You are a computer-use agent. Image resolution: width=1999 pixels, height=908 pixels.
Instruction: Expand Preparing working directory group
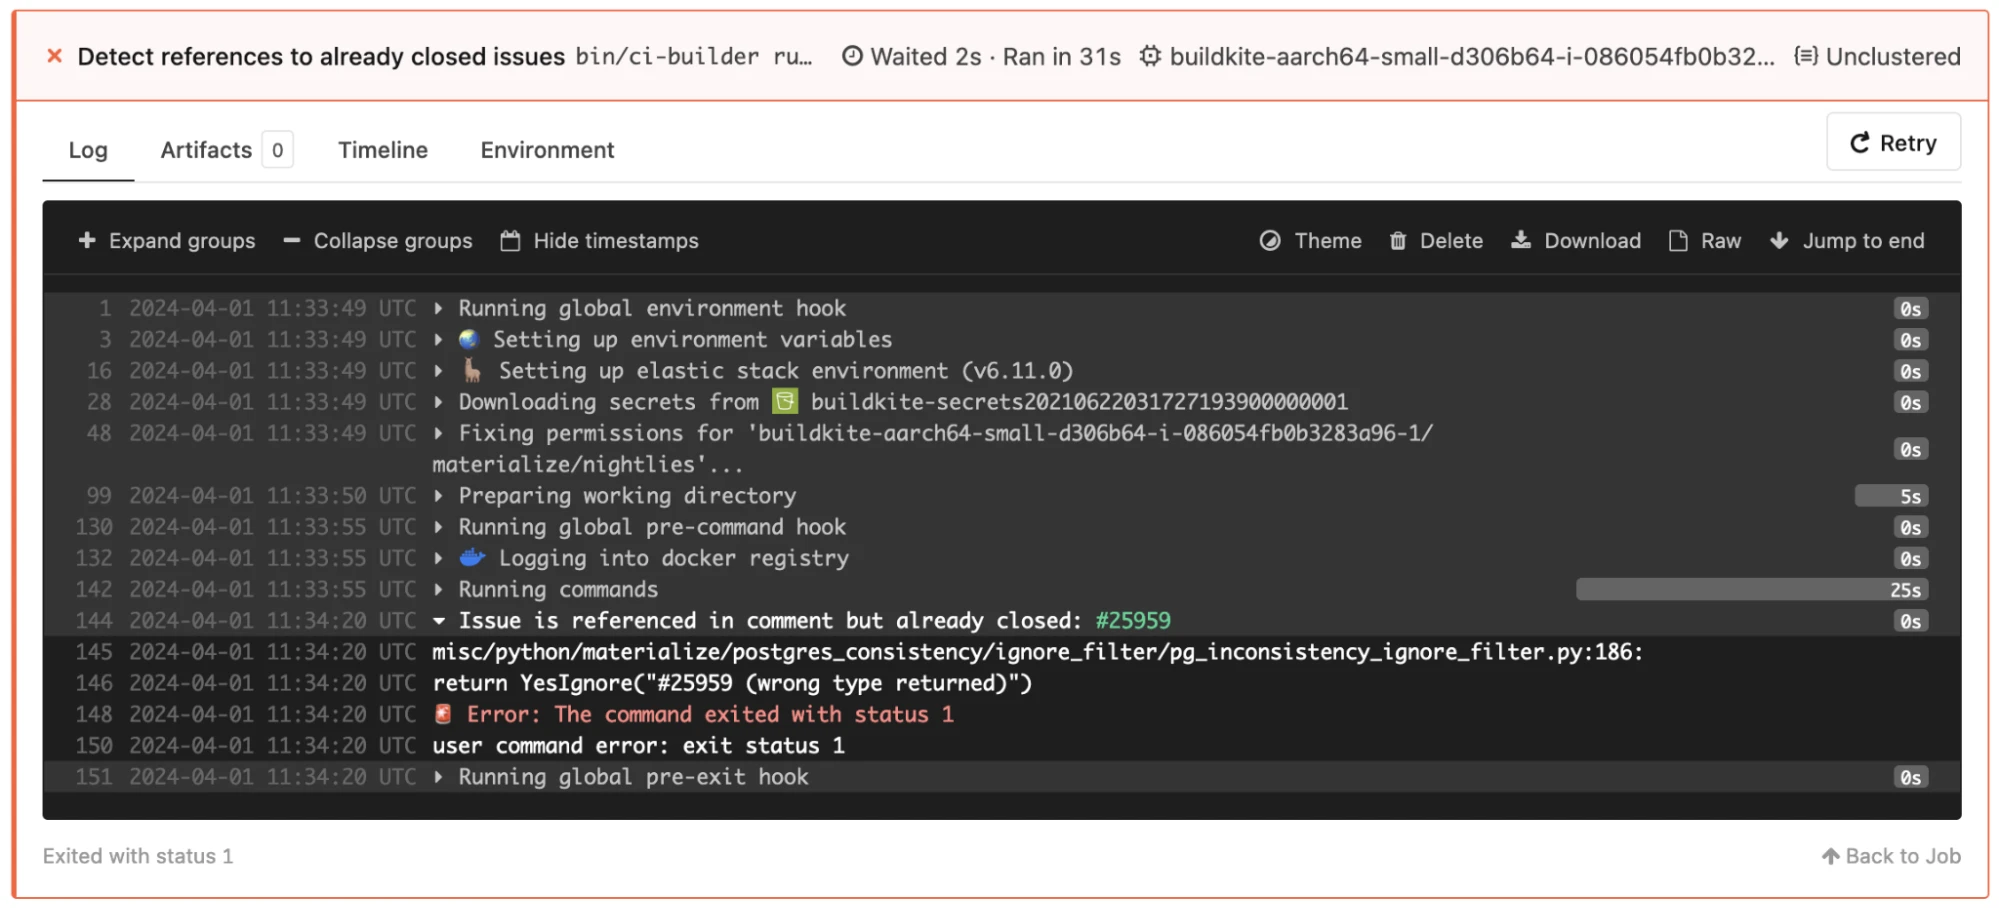pos(438,495)
